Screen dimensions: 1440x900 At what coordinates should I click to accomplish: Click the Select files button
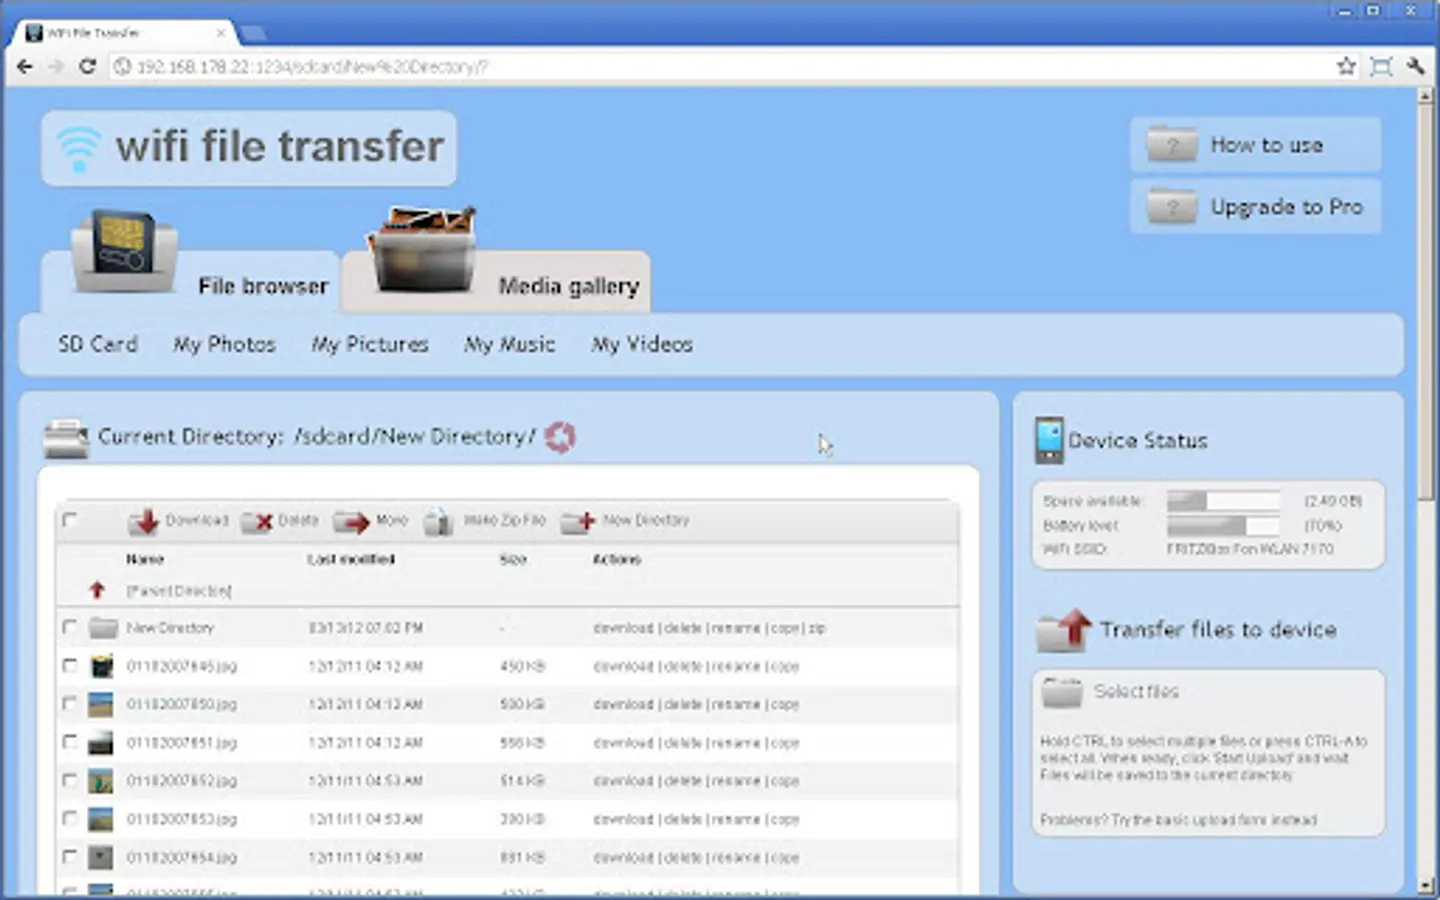pos(1110,691)
